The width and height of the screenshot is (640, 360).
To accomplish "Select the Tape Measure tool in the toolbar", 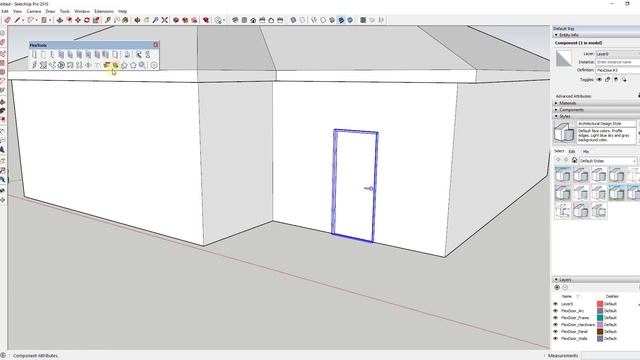I will tap(108, 20).
